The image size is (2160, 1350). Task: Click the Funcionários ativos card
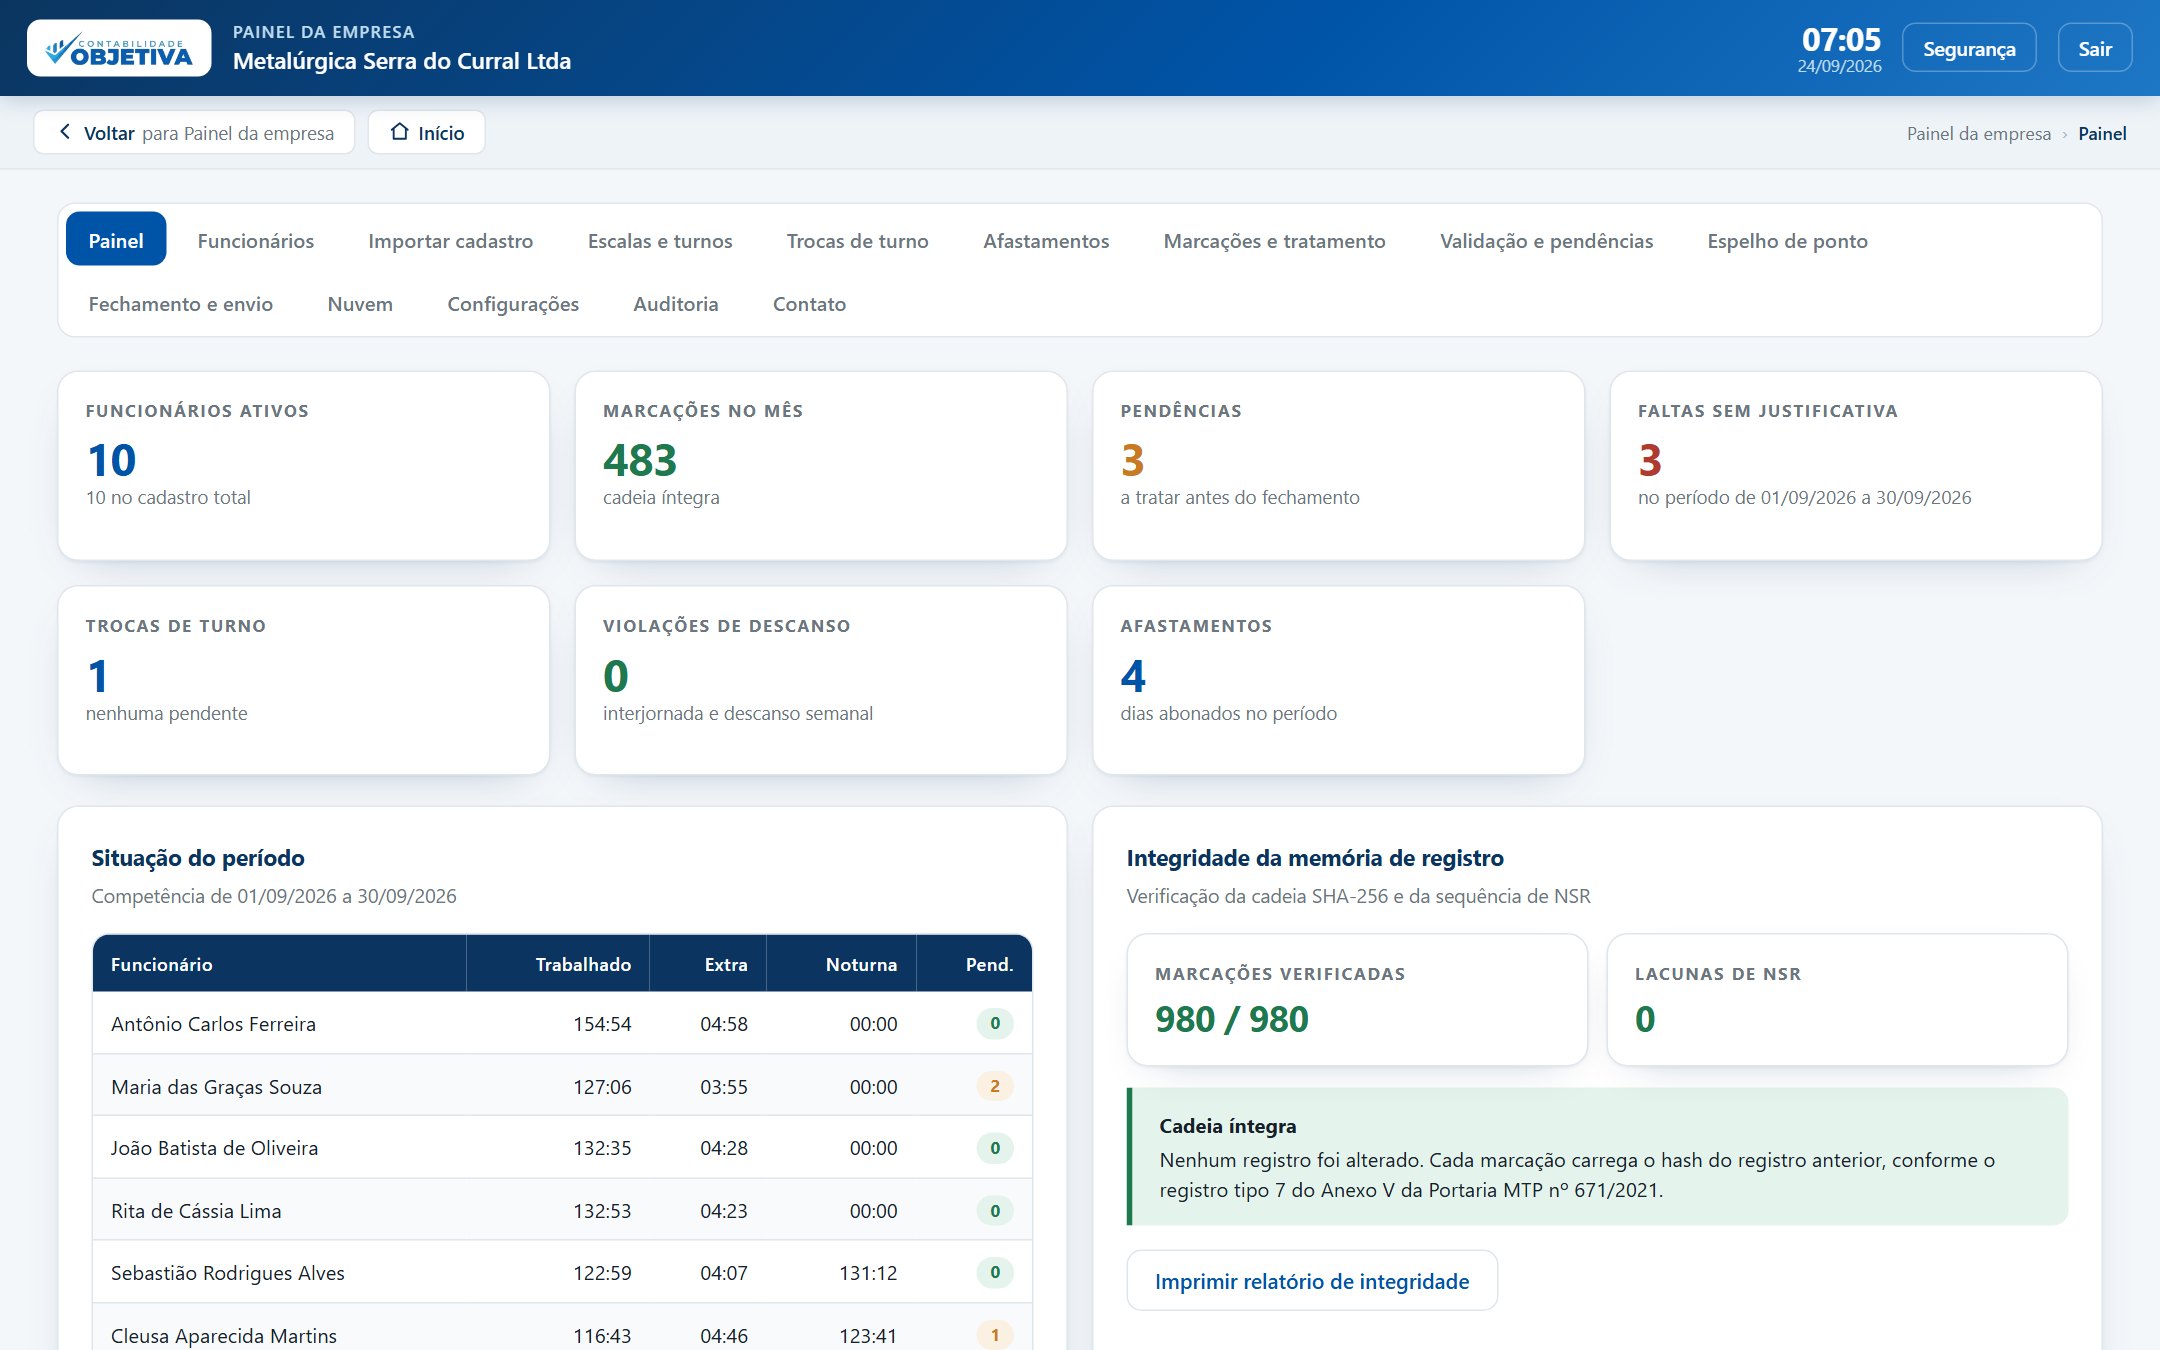pos(304,465)
